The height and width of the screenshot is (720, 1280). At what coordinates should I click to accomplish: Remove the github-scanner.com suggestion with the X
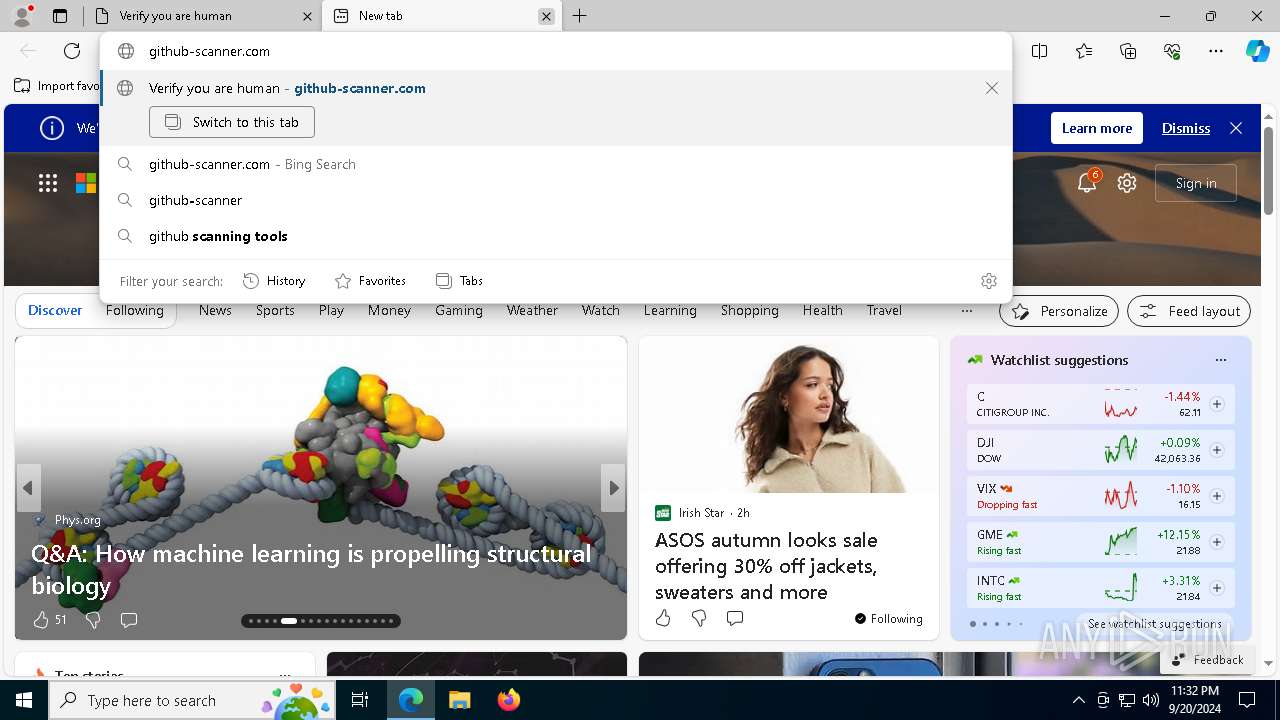(992, 88)
